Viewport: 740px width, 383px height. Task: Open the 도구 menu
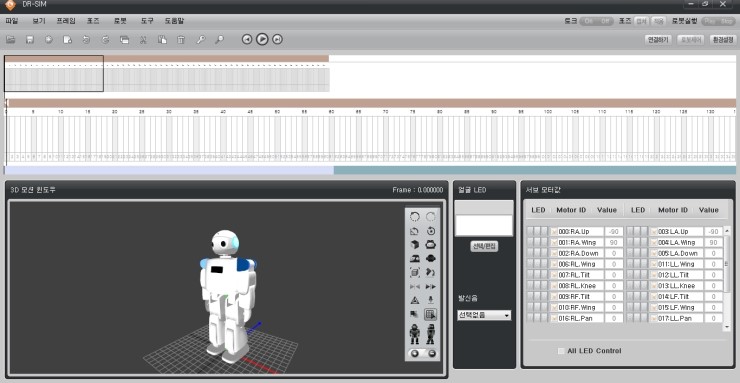tap(147, 21)
